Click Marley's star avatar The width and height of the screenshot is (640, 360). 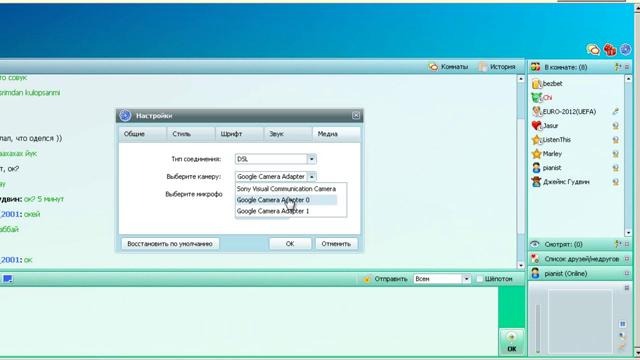[536, 154]
